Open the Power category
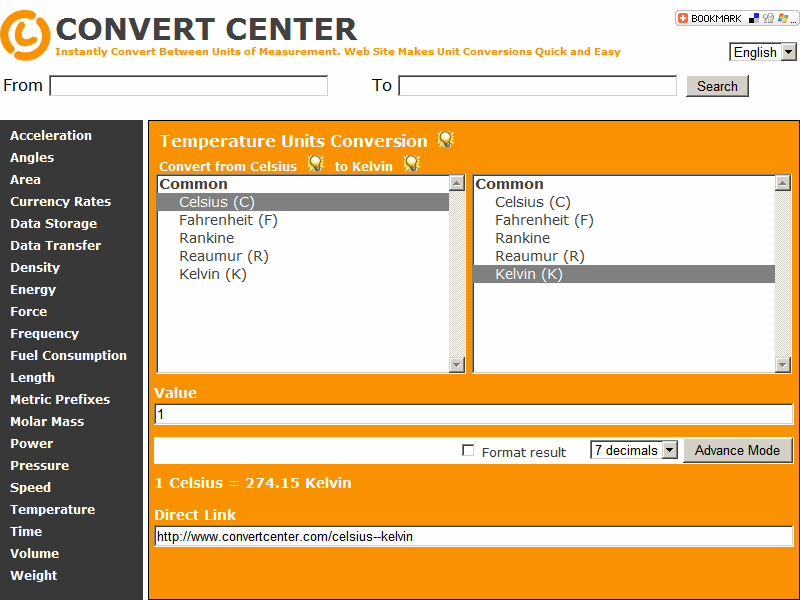The height and width of the screenshot is (600, 800). [x=32, y=443]
